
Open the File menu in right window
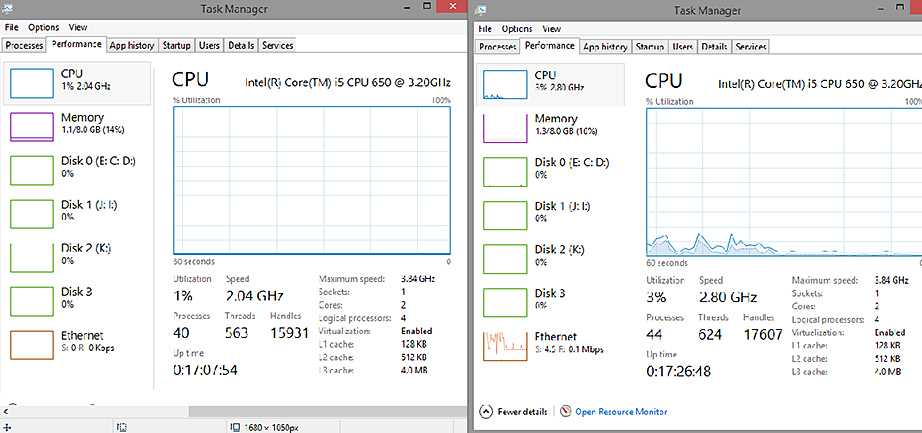485,29
